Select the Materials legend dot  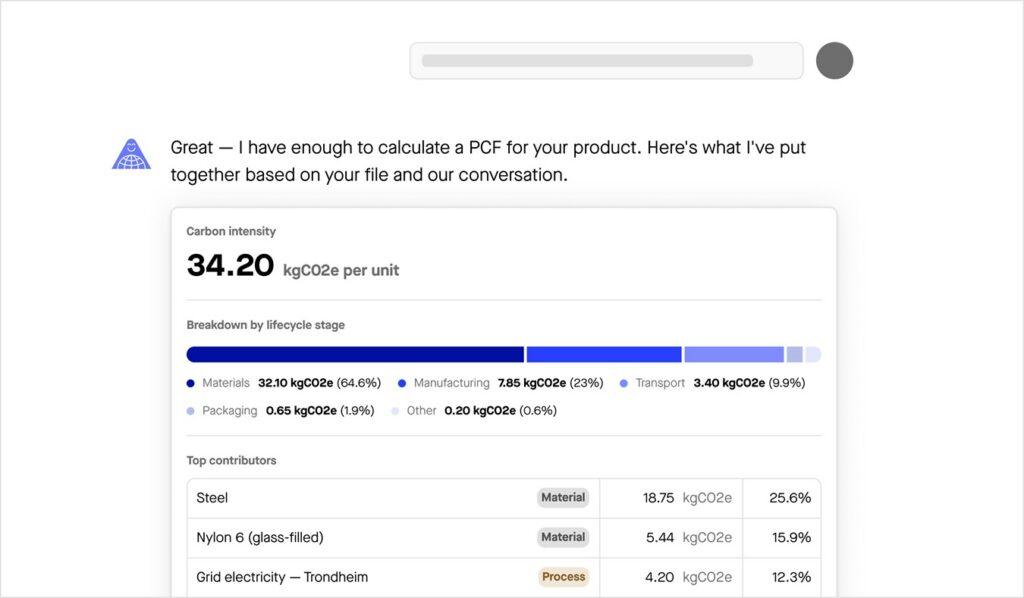191,384
